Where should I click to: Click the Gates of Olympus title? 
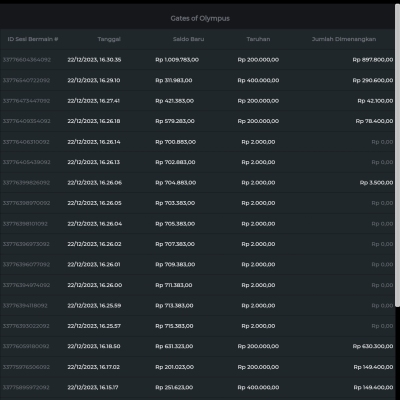tap(200, 18)
